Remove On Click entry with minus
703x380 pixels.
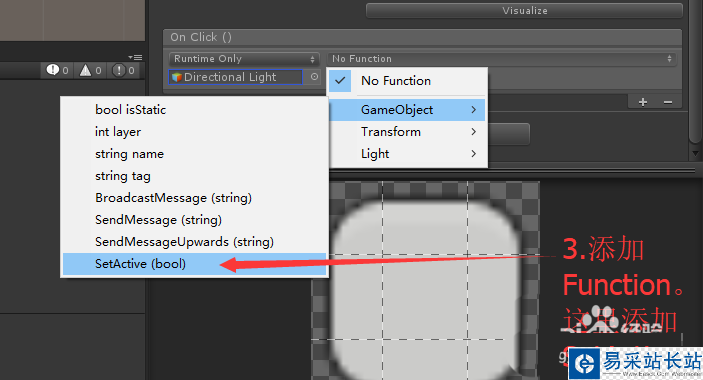[668, 102]
